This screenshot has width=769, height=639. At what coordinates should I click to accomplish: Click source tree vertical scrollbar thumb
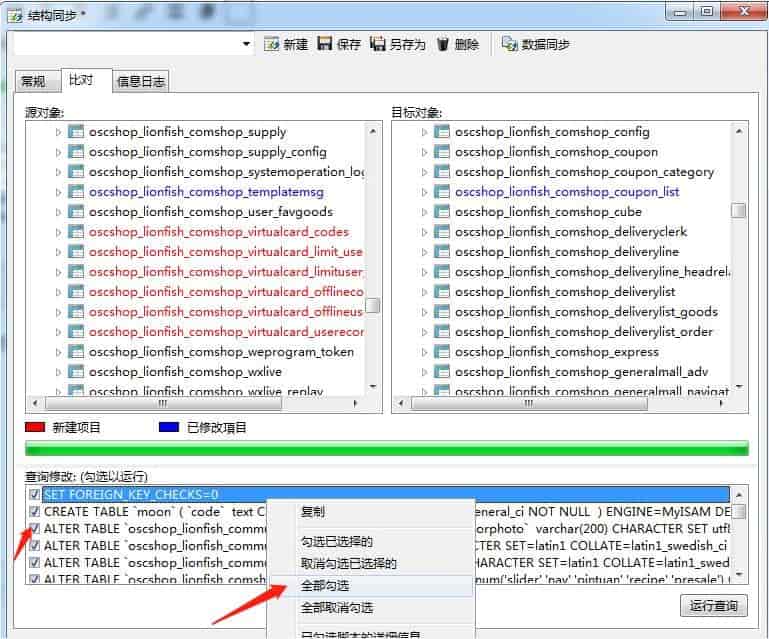tap(373, 305)
